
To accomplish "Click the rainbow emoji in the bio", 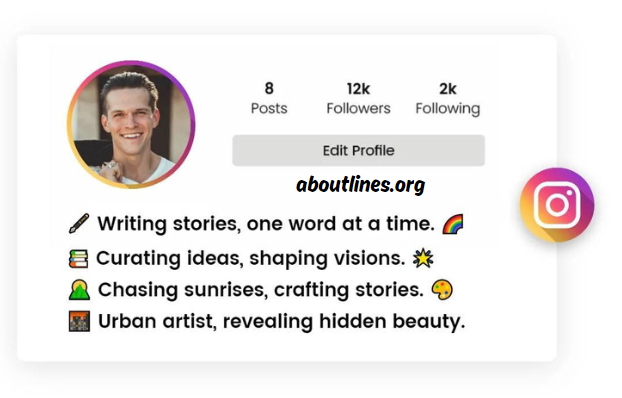I will tap(453, 224).
